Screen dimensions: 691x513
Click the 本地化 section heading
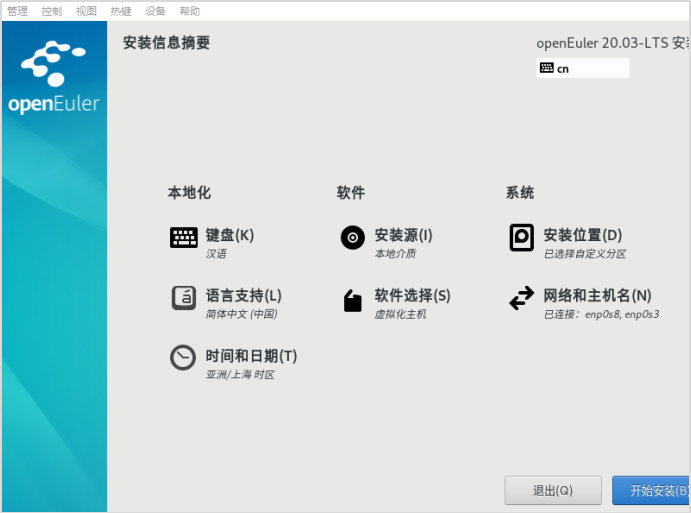(189, 193)
